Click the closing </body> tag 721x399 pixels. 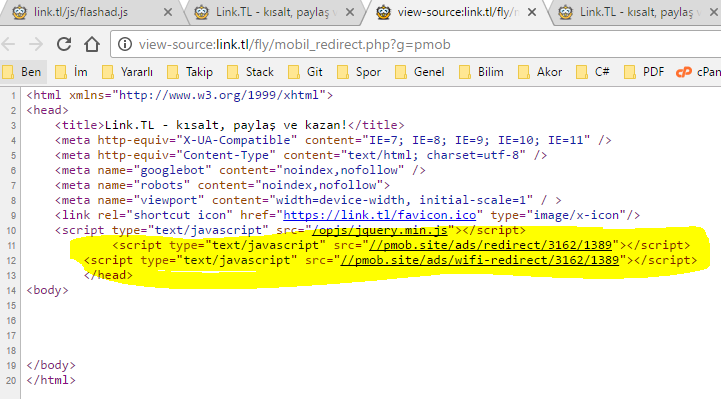click(51, 365)
